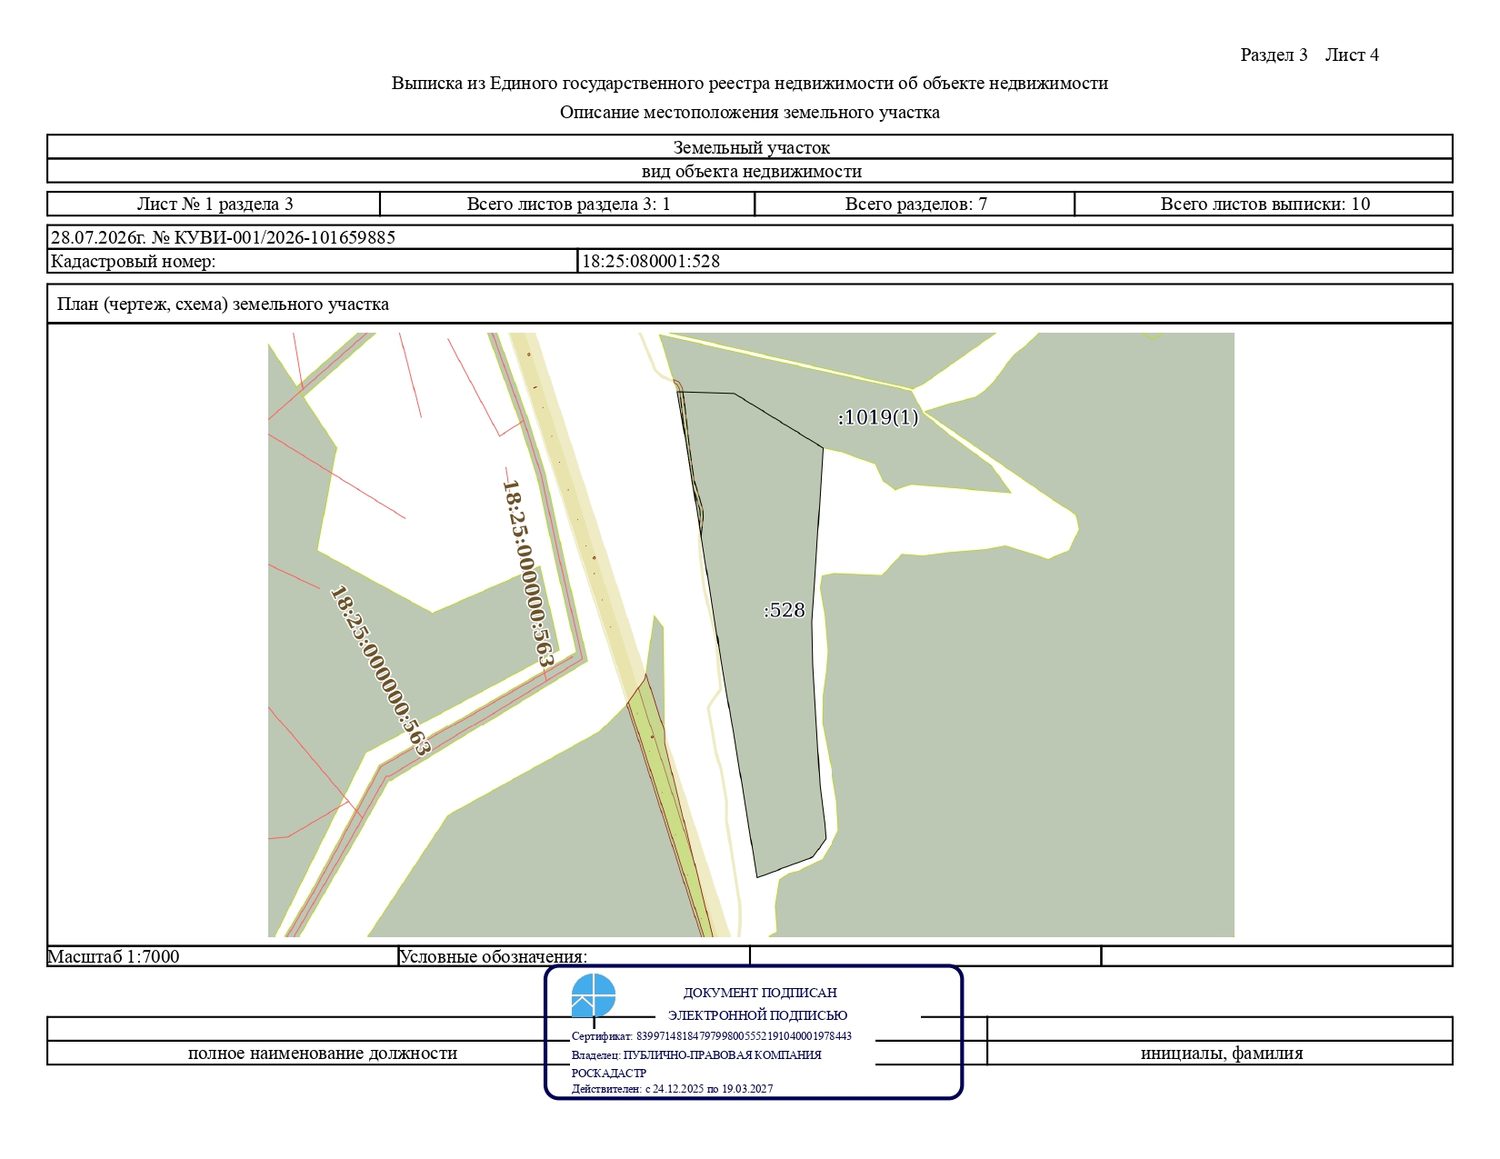Click the 'Сертификат:' number line in the stamp
1500x1159 pixels.
tap(712, 1036)
